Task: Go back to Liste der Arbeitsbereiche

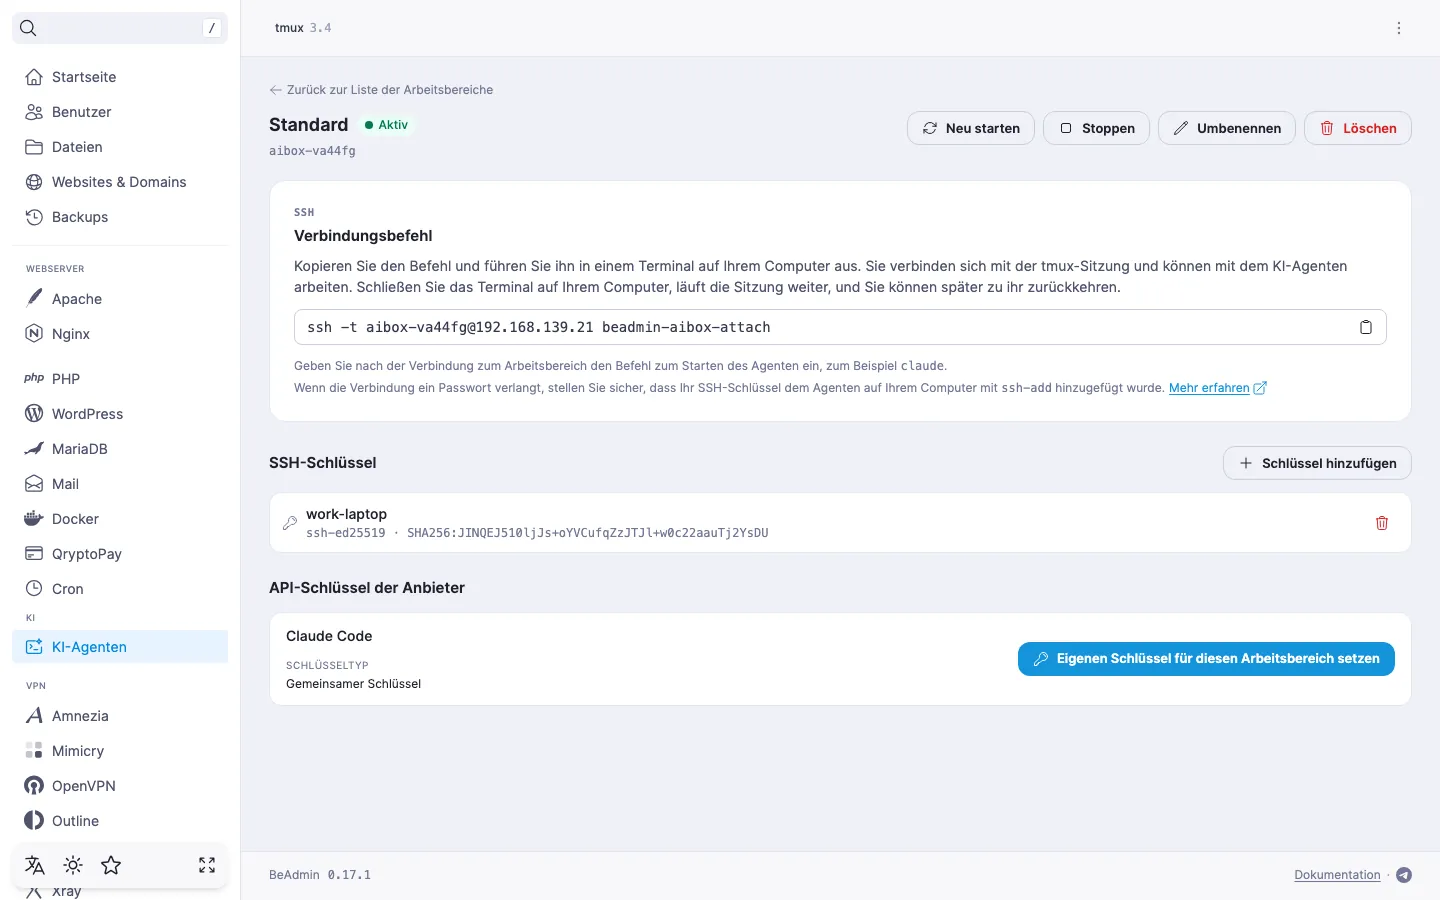Action: point(381,90)
